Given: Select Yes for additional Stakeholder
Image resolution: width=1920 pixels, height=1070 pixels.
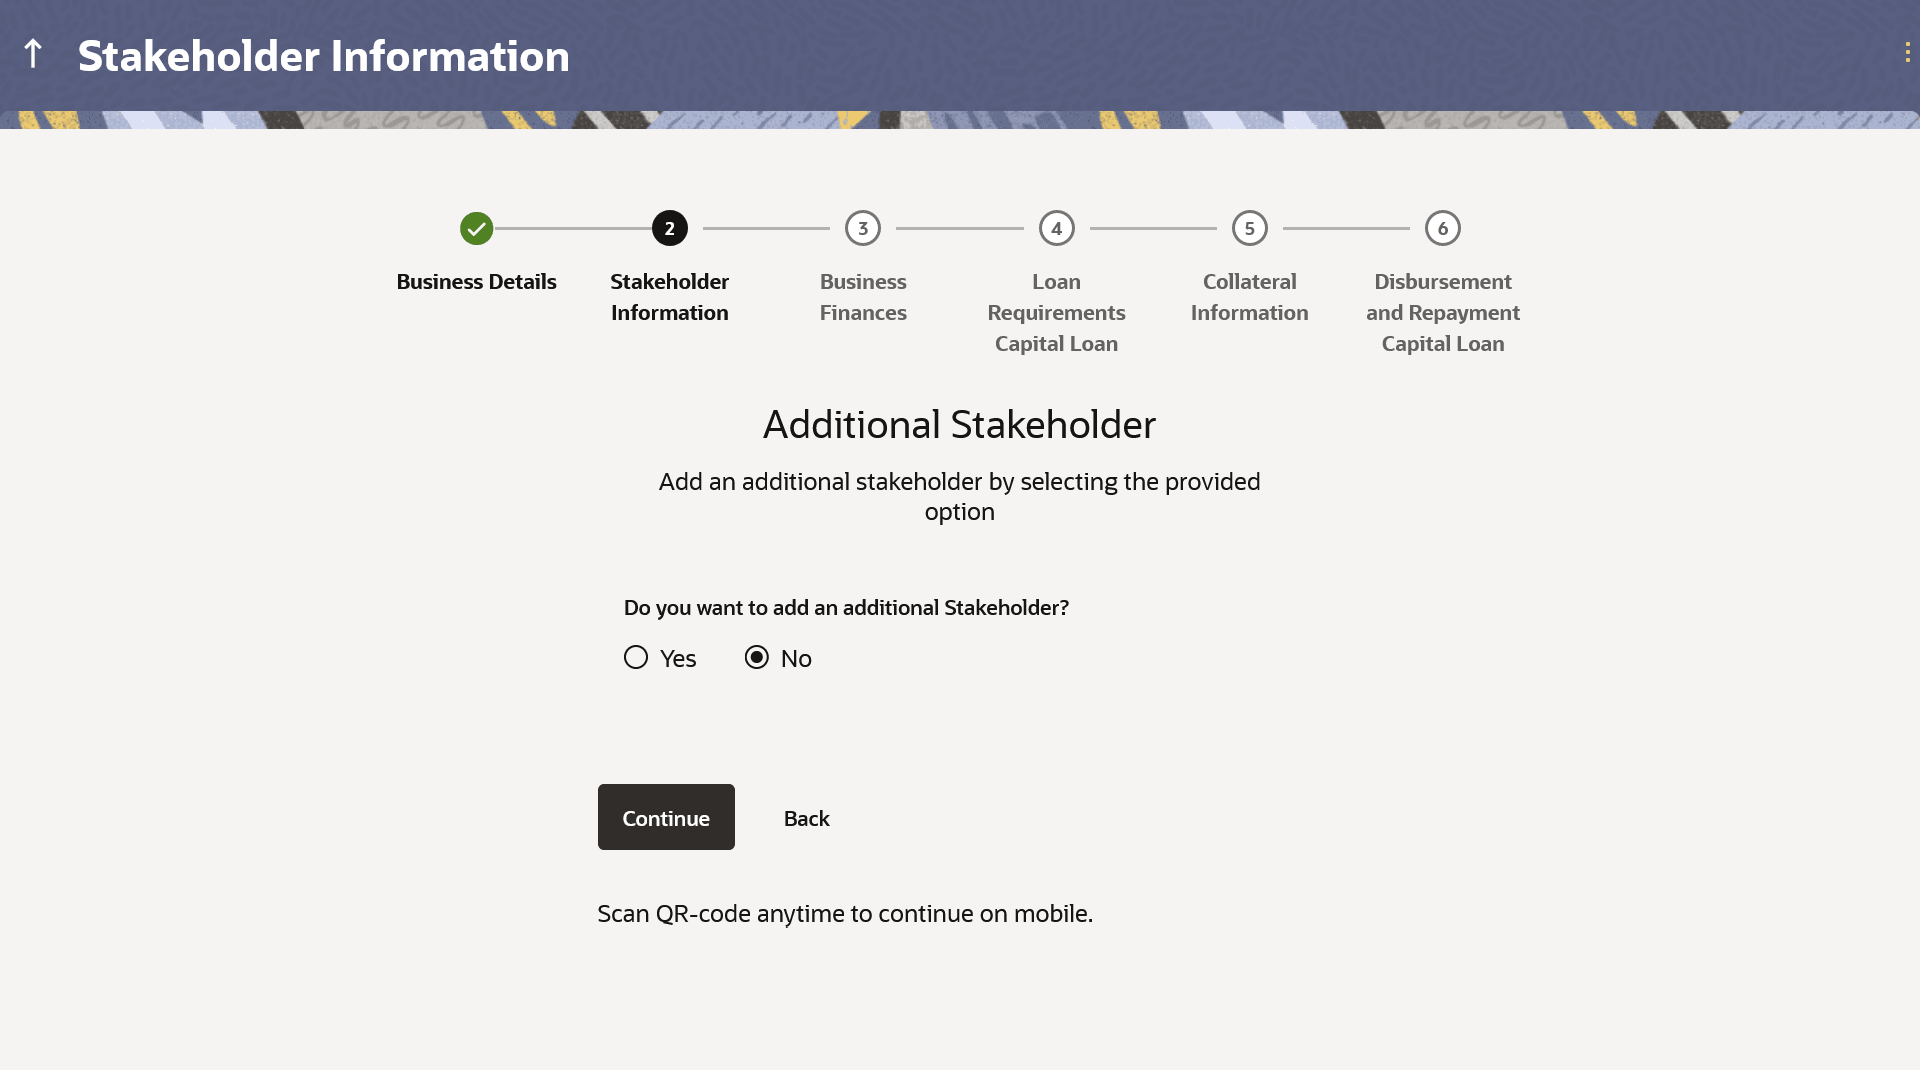Looking at the screenshot, I should (x=636, y=657).
